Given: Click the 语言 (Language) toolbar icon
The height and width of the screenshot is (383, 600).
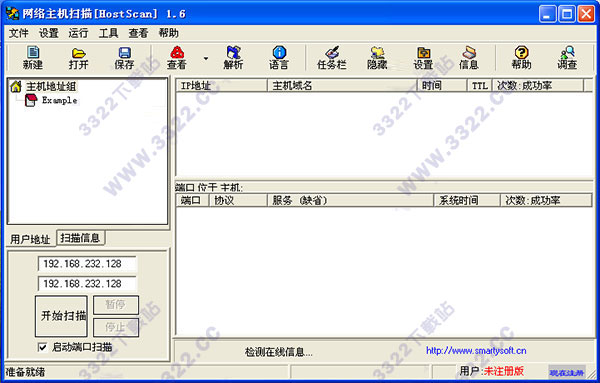Looking at the screenshot, I should [x=279, y=52].
